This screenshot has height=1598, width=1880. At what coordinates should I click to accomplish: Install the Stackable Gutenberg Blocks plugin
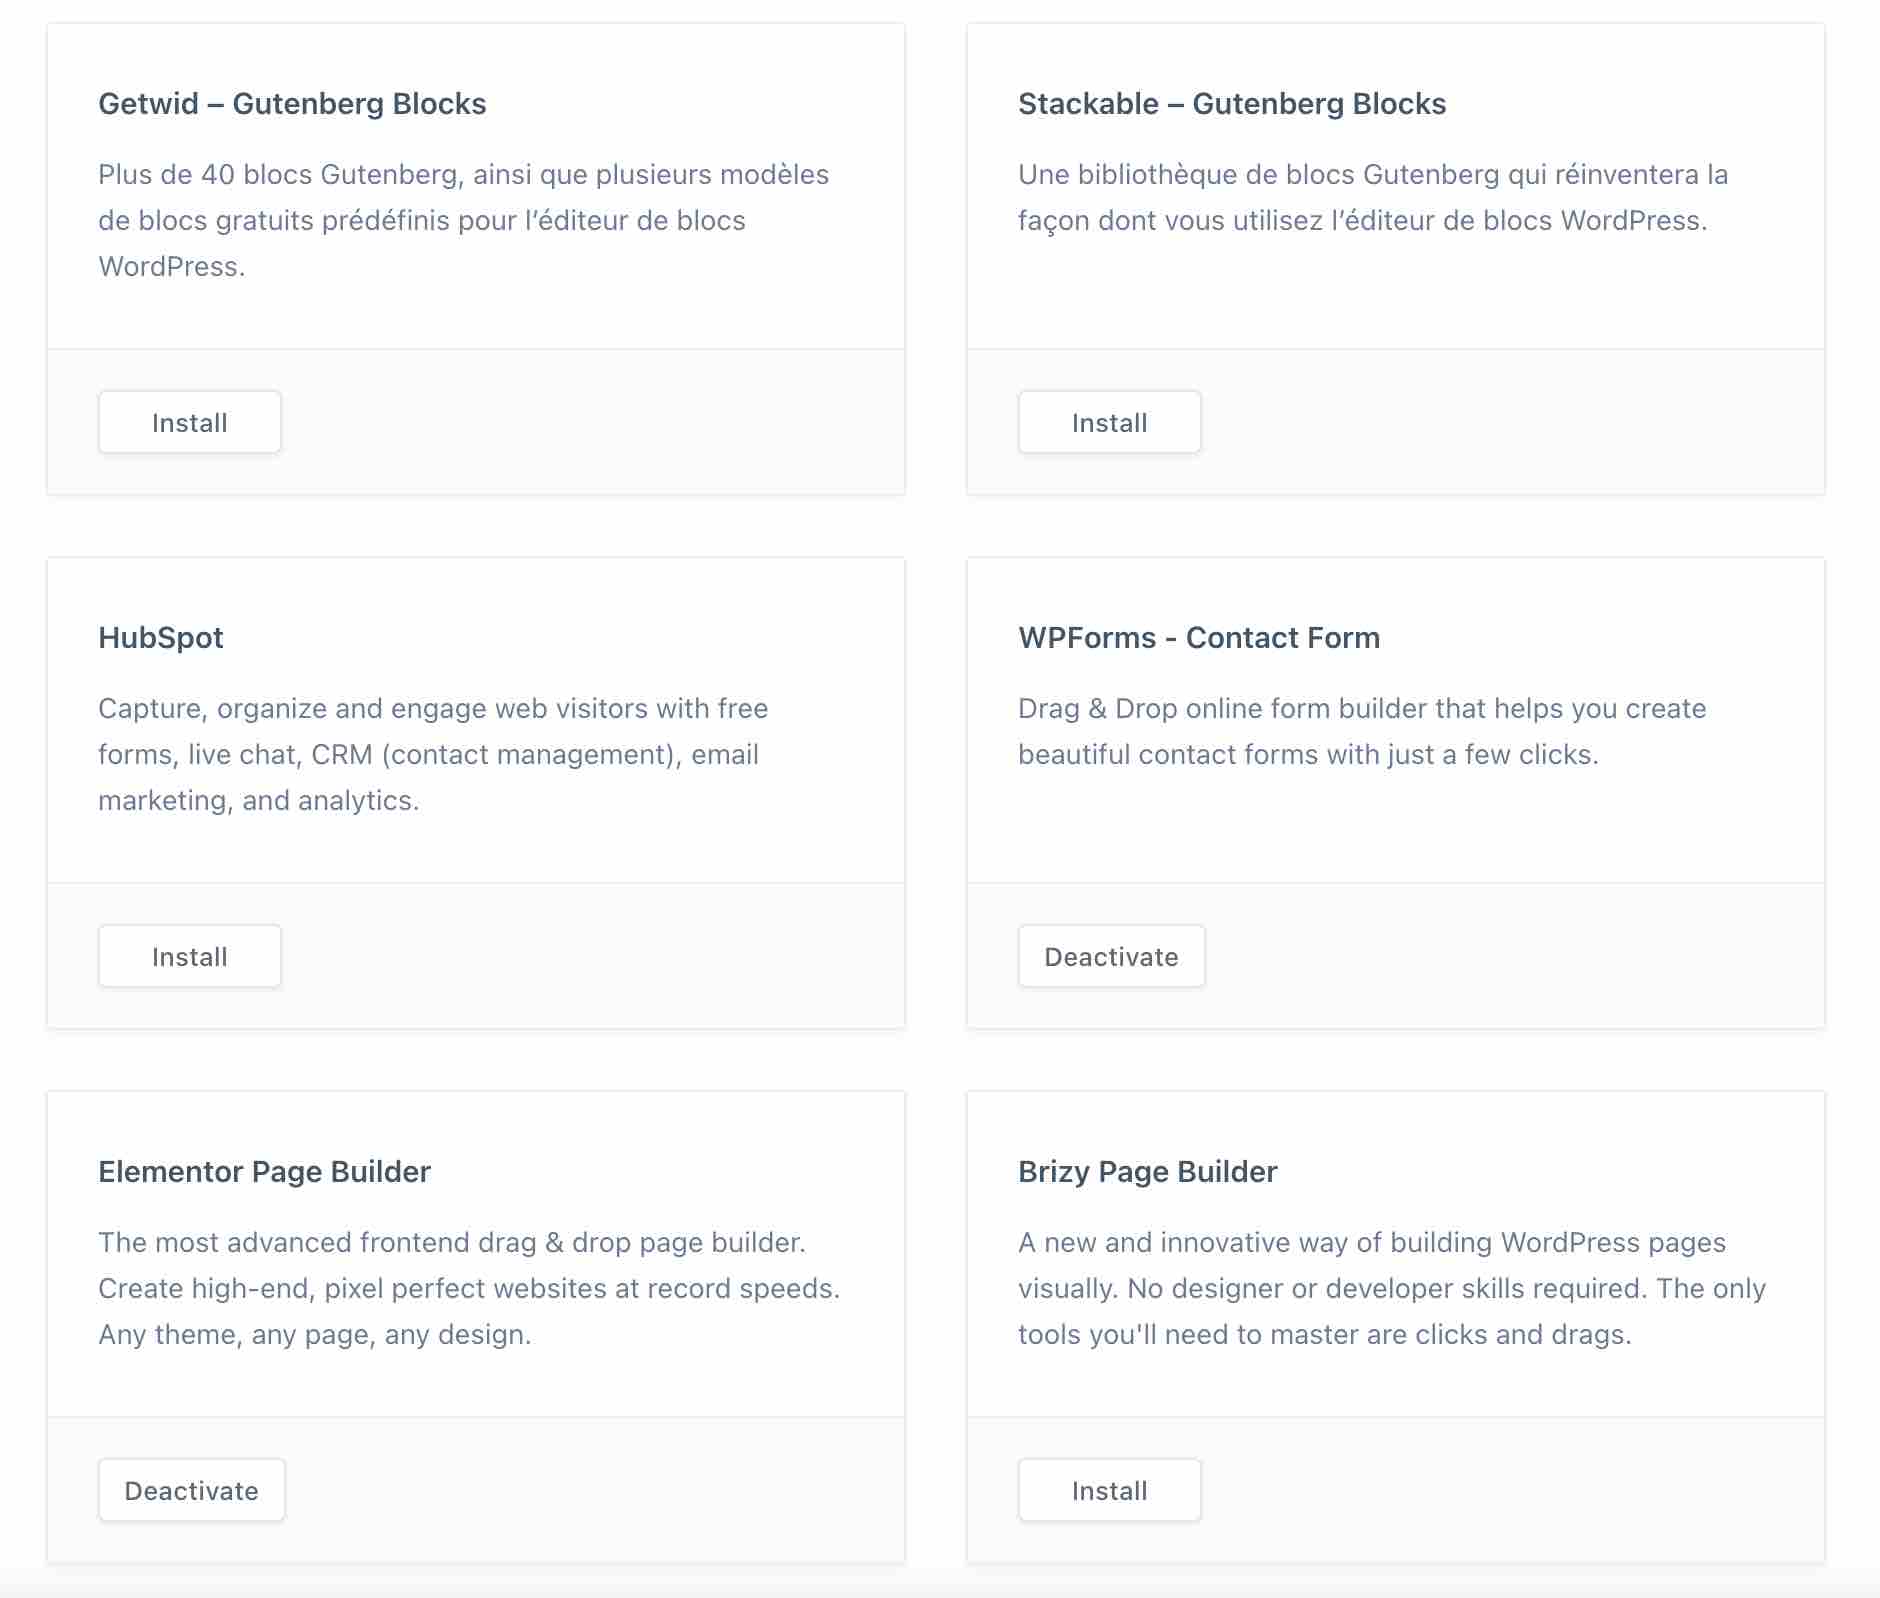point(1109,422)
